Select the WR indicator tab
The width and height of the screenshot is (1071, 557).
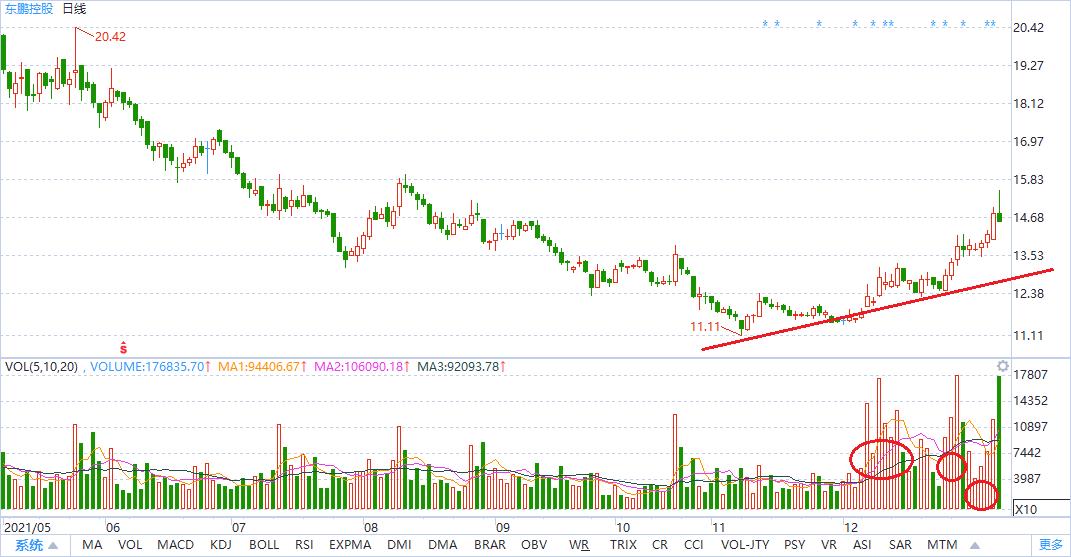point(579,545)
